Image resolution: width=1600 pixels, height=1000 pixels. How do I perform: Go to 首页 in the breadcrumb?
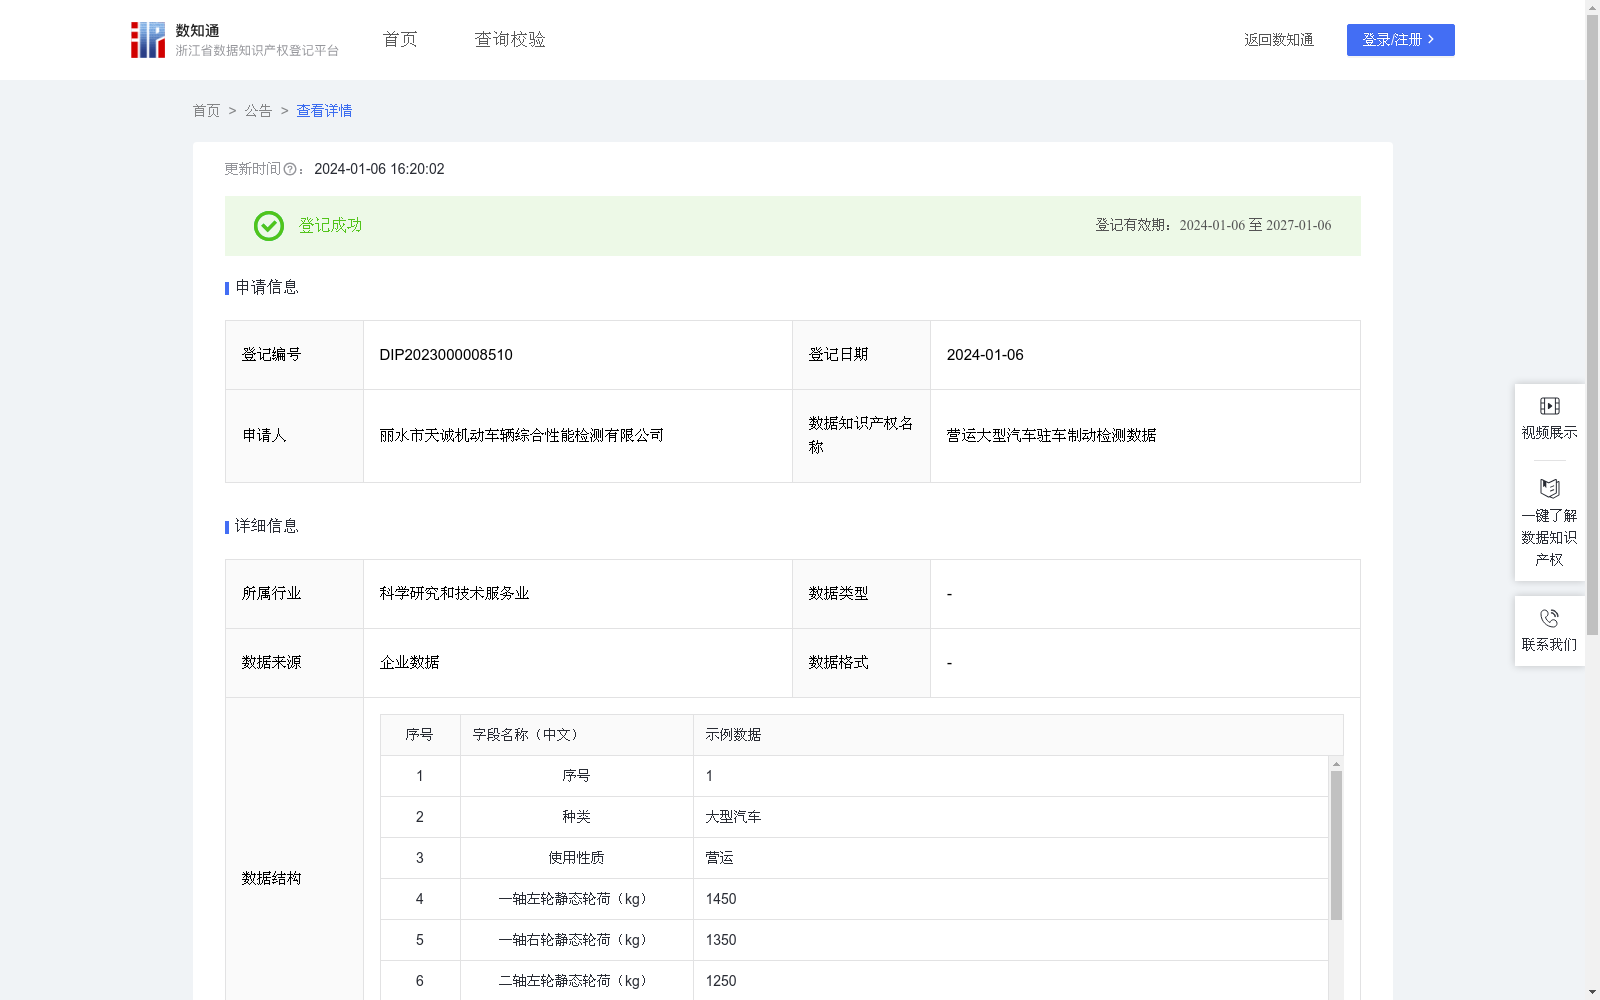coord(206,111)
